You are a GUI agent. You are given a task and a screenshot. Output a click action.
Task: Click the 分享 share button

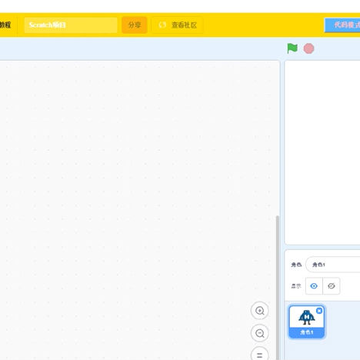[x=134, y=25]
